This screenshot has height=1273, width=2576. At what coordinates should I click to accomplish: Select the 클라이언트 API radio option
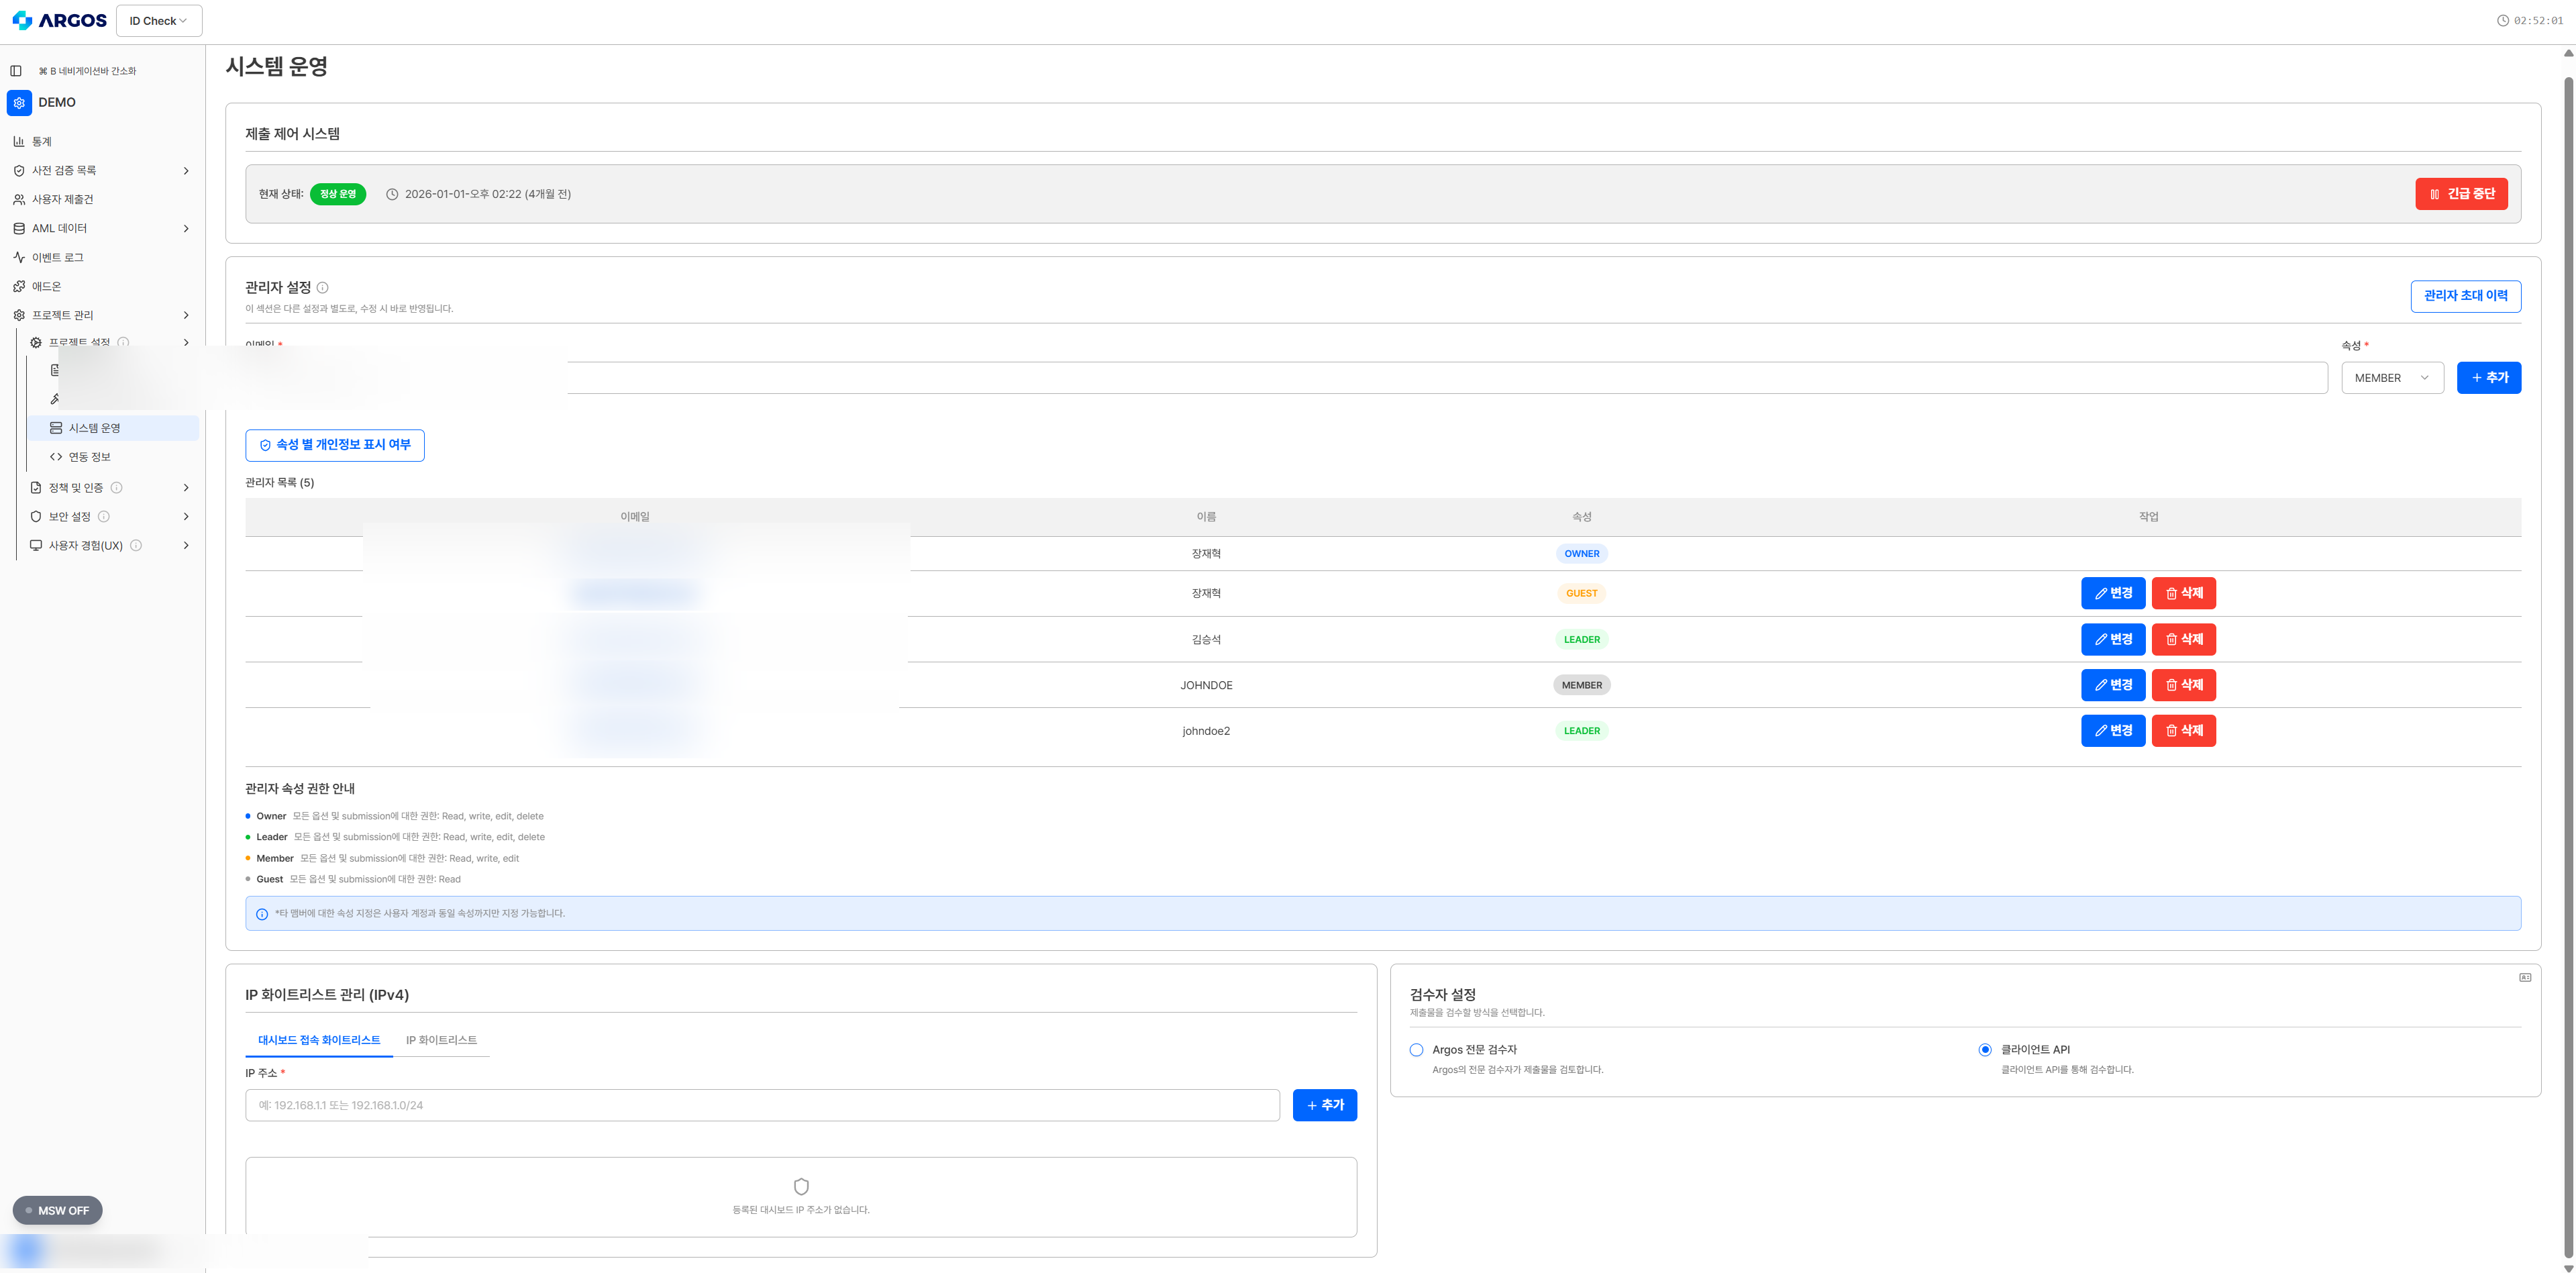(1985, 1050)
